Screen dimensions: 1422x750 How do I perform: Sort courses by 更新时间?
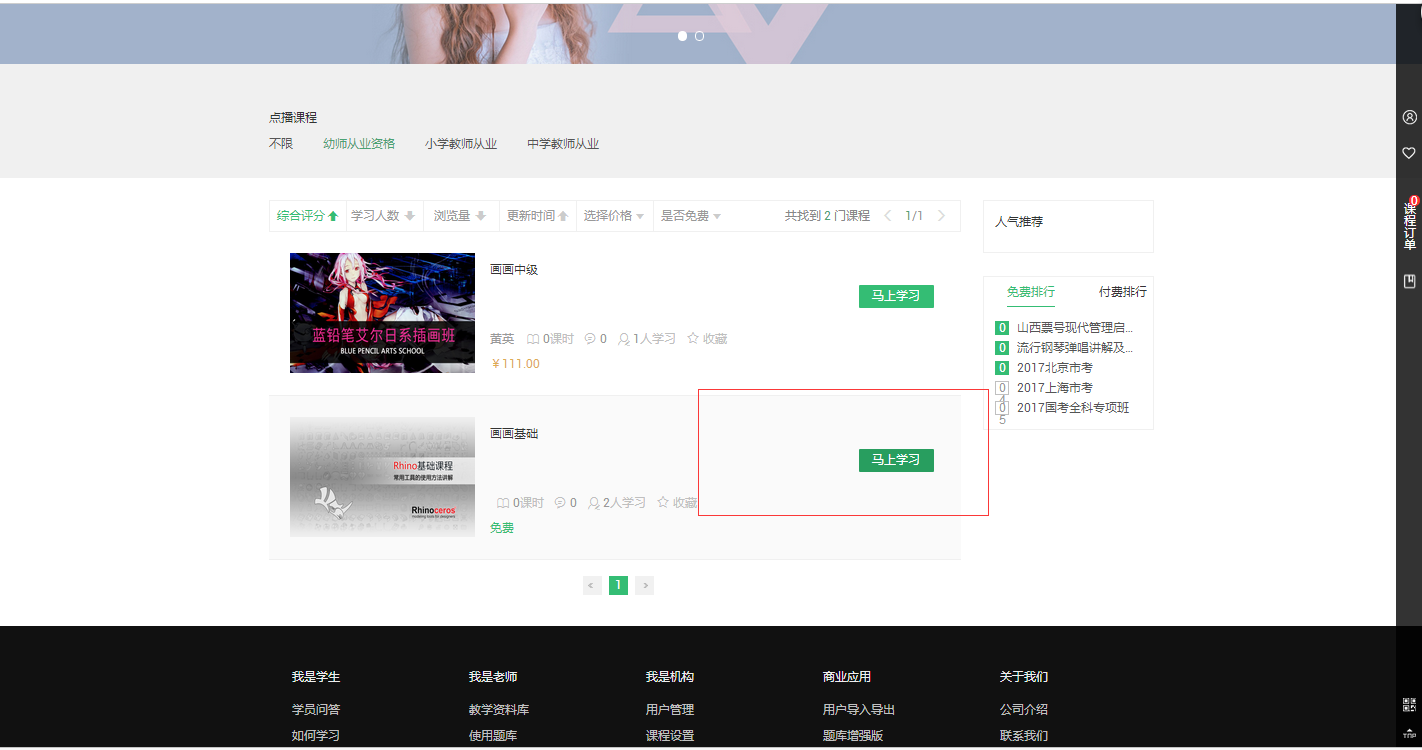pos(537,216)
